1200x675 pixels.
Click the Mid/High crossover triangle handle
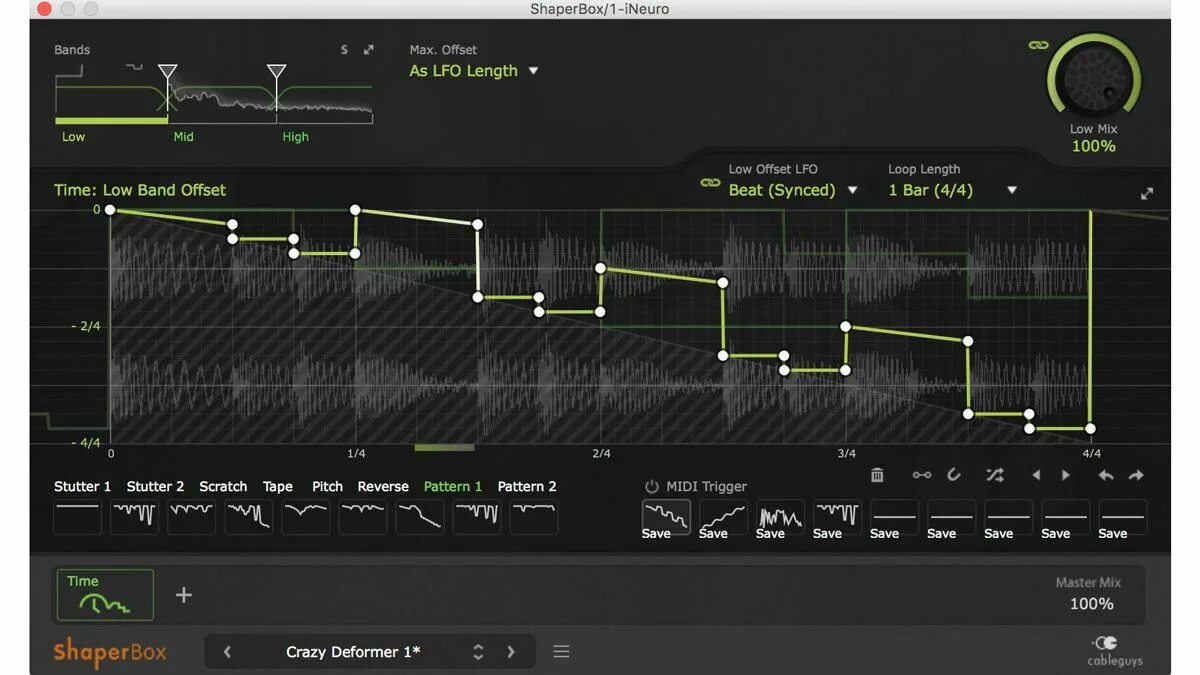277,72
